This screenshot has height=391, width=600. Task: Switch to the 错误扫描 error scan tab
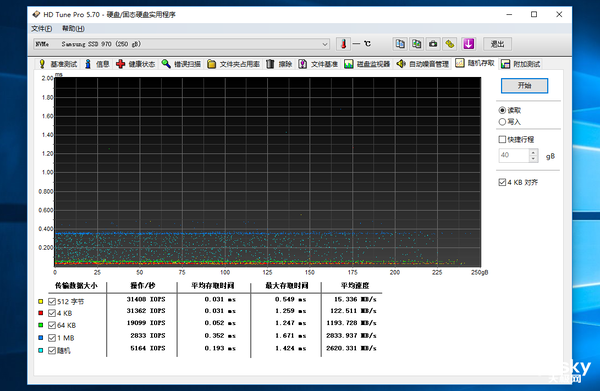point(181,64)
